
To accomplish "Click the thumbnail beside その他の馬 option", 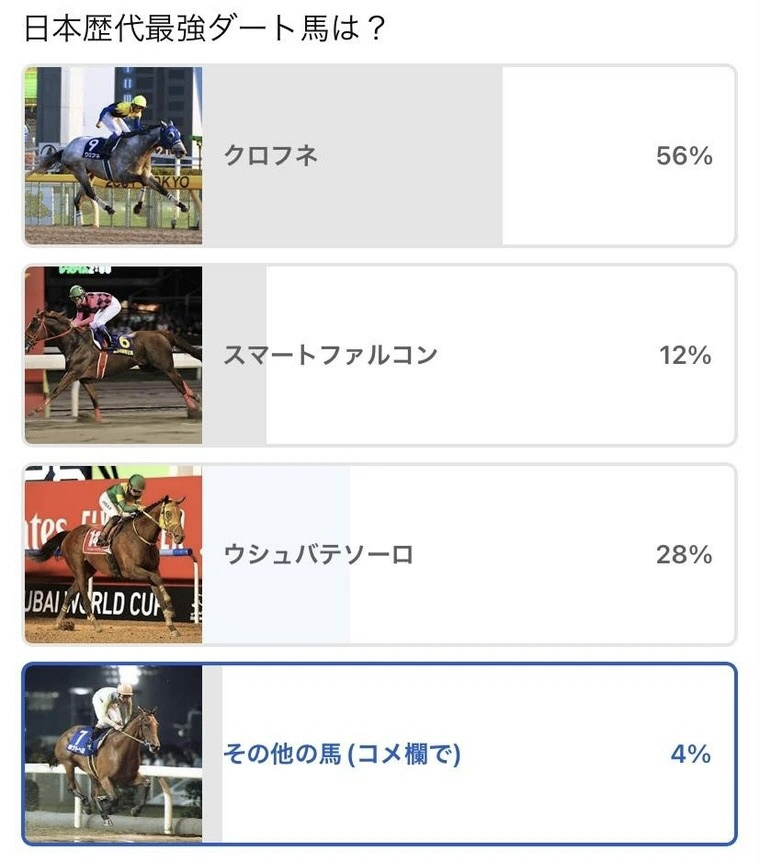I will coord(113,753).
